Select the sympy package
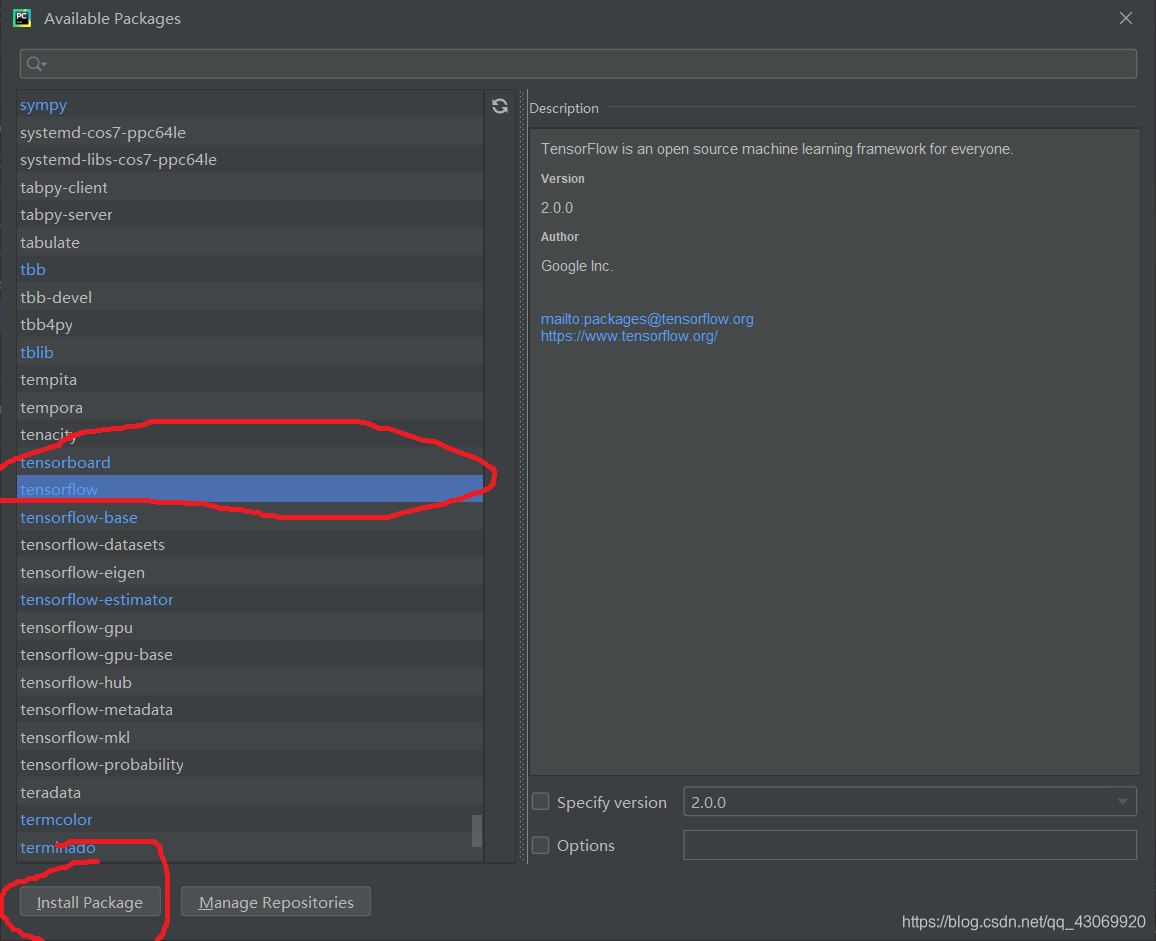The height and width of the screenshot is (941, 1156). 250,105
